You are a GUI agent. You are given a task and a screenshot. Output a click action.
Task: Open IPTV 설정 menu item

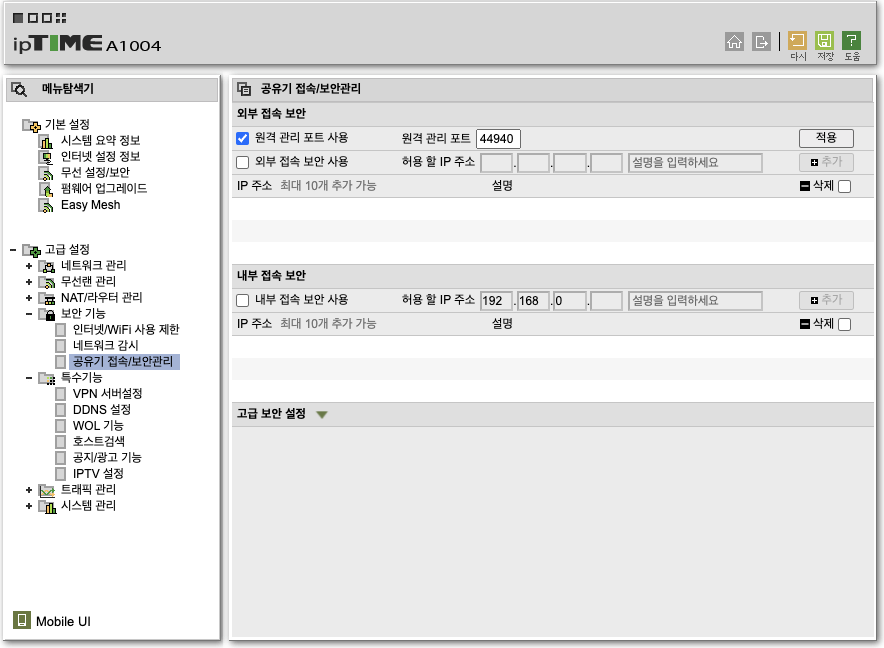point(98,474)
